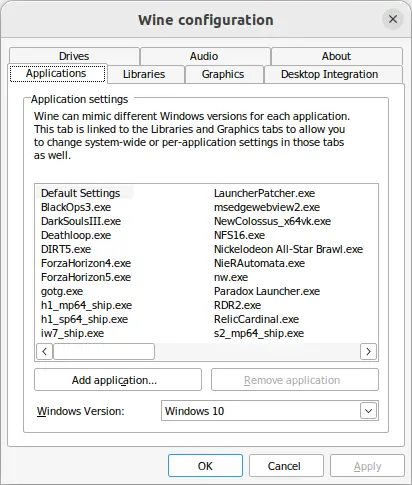The height and width of the screenshot is (485, 412).
Task: Click the horizontal scrollbar thumb in the application list
Action: point(104,351)
